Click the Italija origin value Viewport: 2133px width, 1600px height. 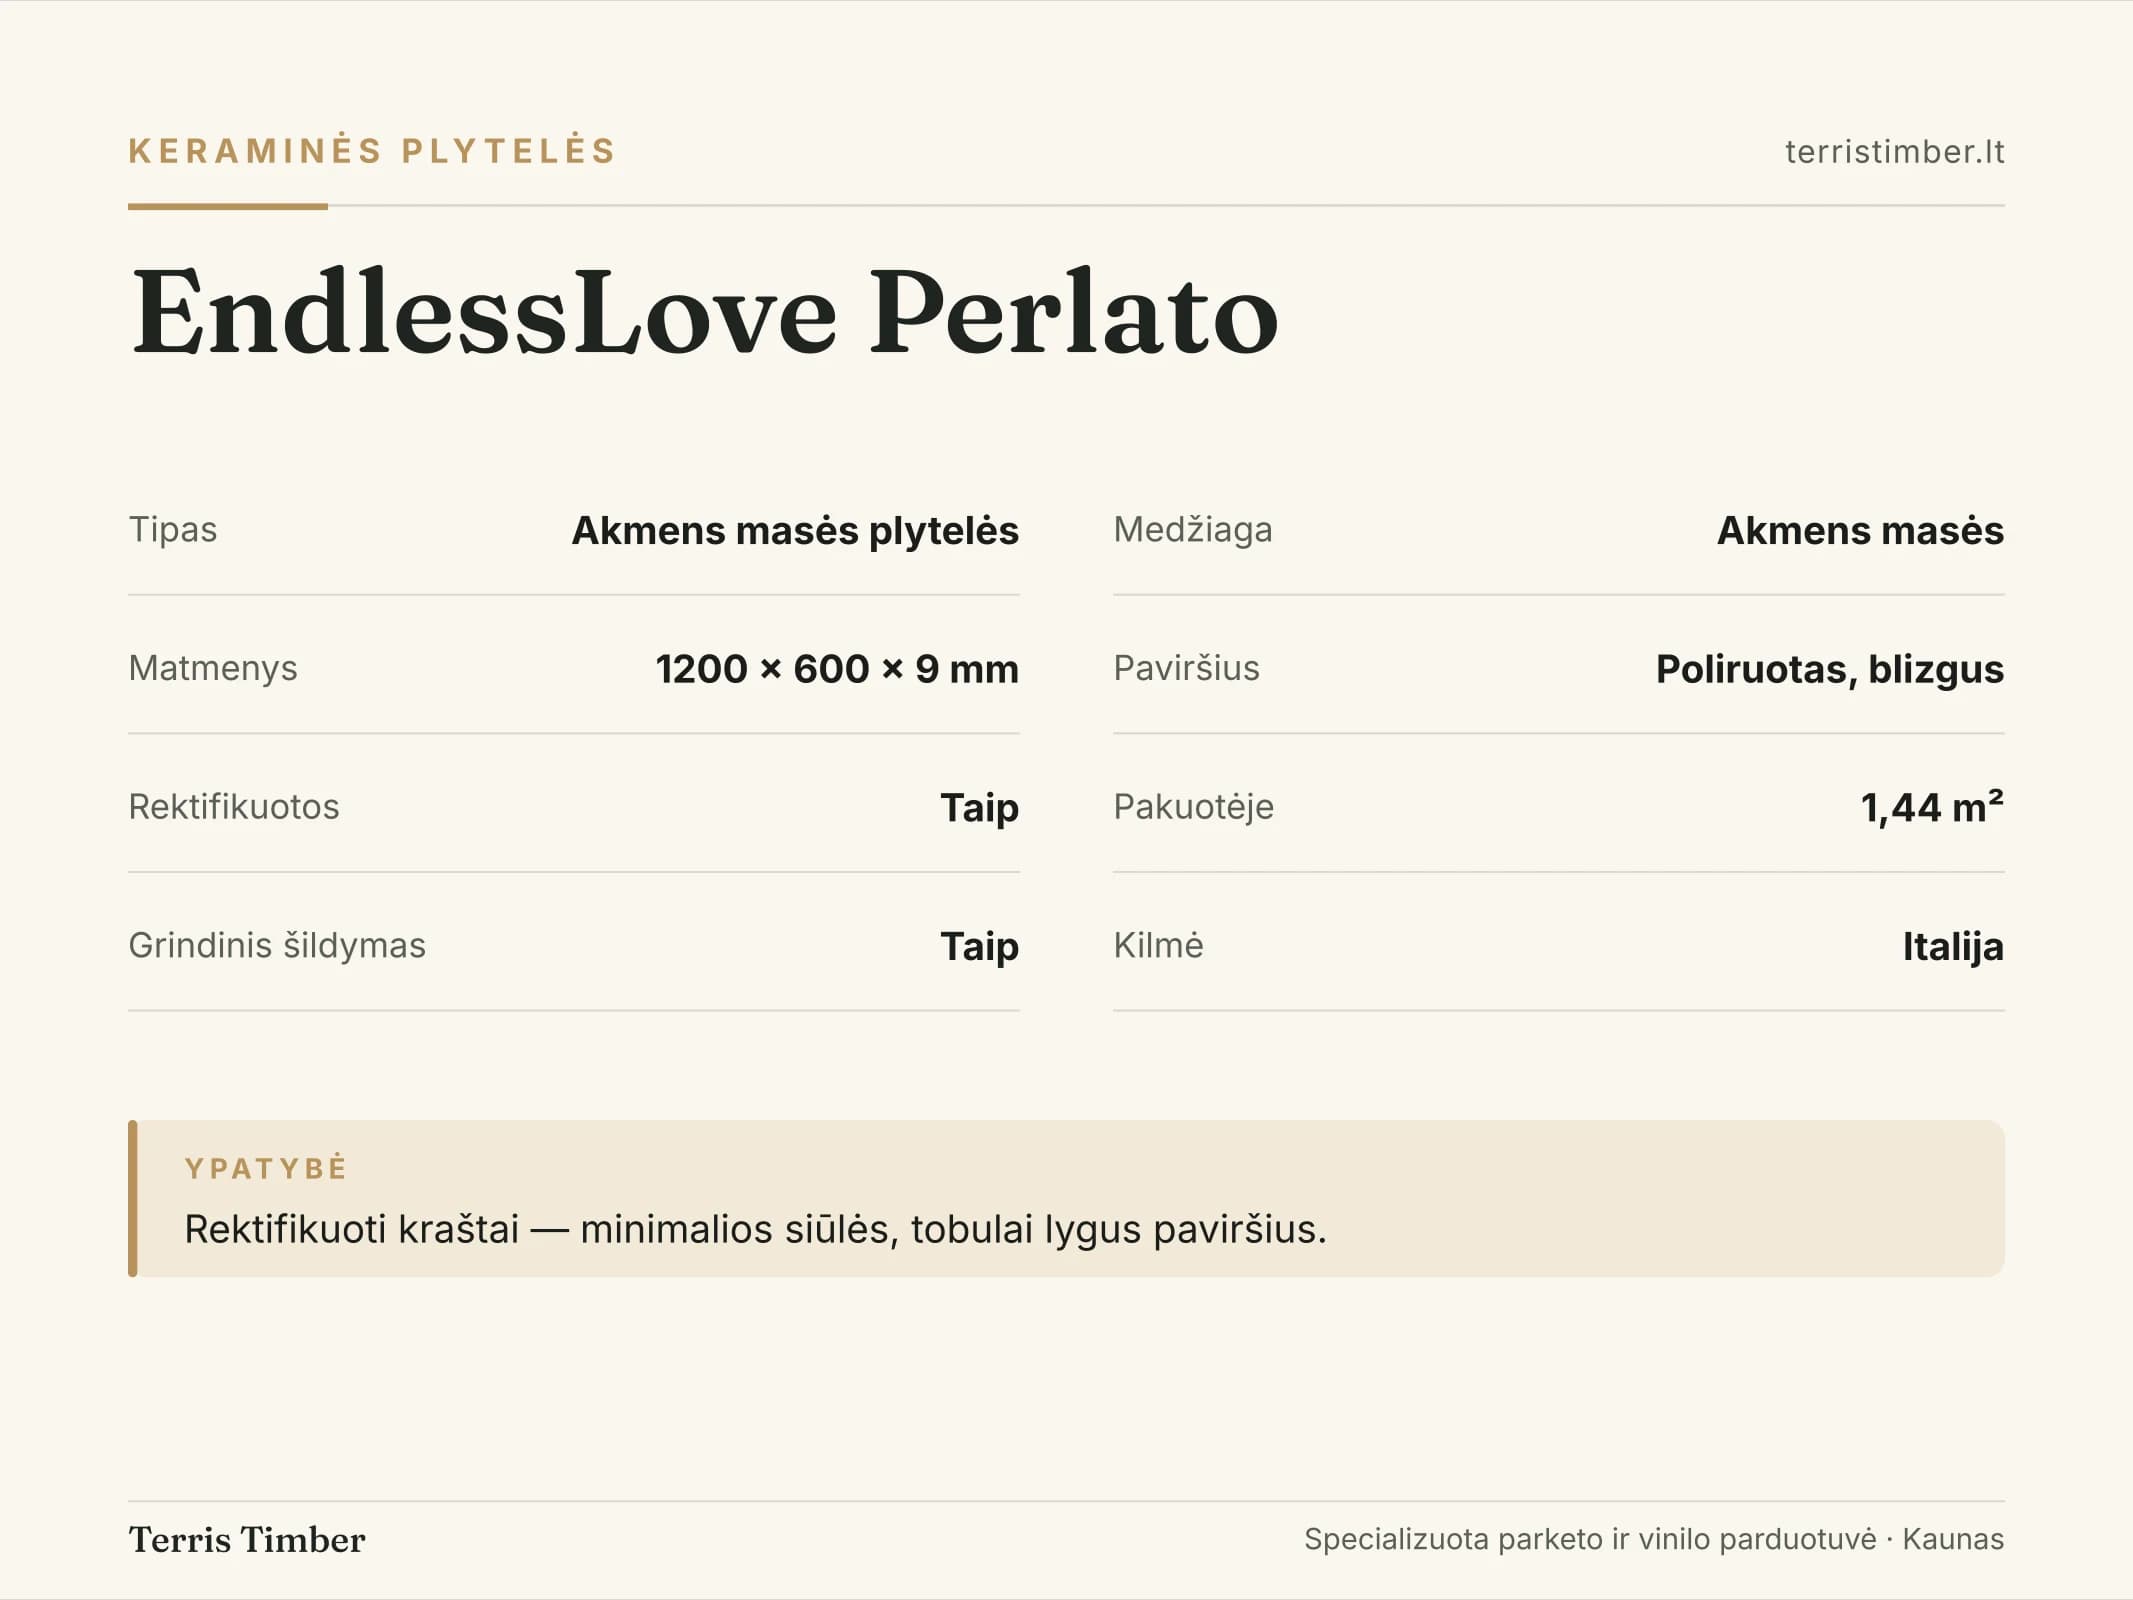point(1953,947)
